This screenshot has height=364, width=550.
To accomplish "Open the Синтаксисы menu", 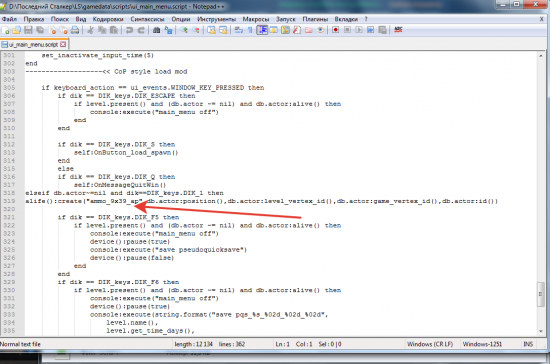I will point(147,19).
